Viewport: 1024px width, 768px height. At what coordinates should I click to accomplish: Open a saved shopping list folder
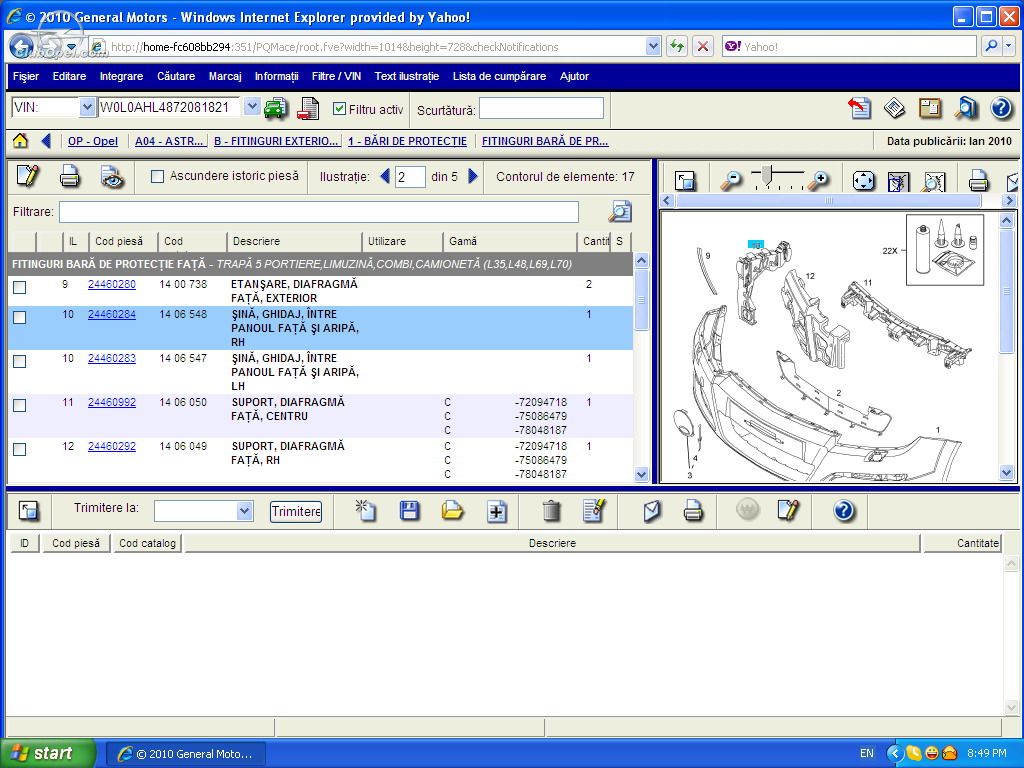coord(452,511)
